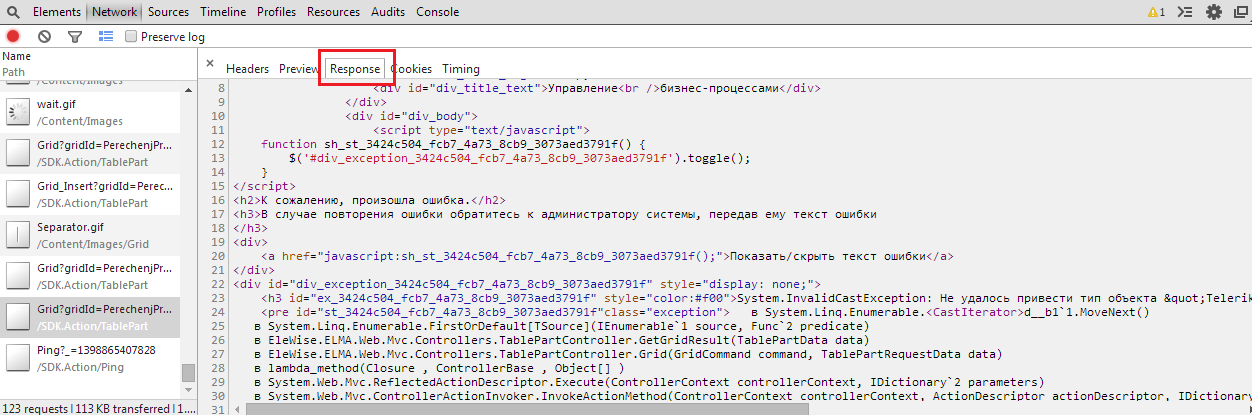Screen dimensions: 1252x415
Task: Clear the network log
Action: [44, 36]
